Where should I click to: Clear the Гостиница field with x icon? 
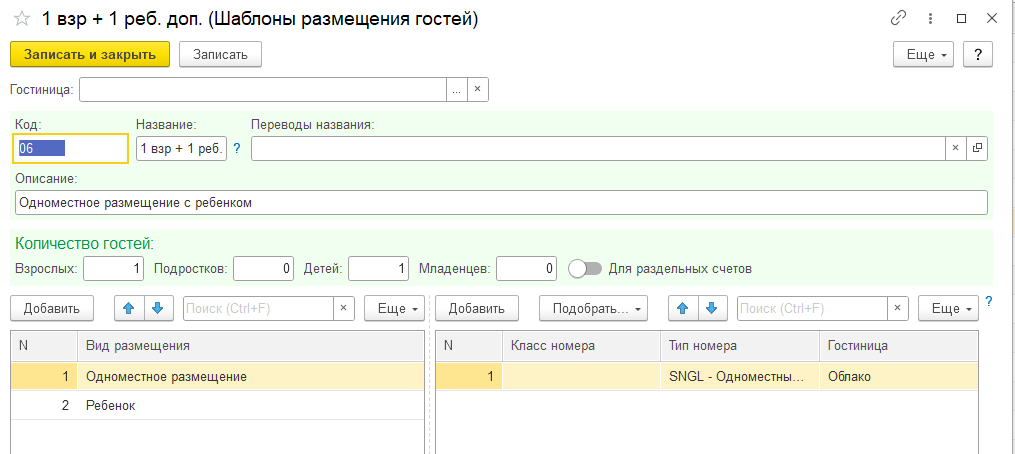coord(477,89)
